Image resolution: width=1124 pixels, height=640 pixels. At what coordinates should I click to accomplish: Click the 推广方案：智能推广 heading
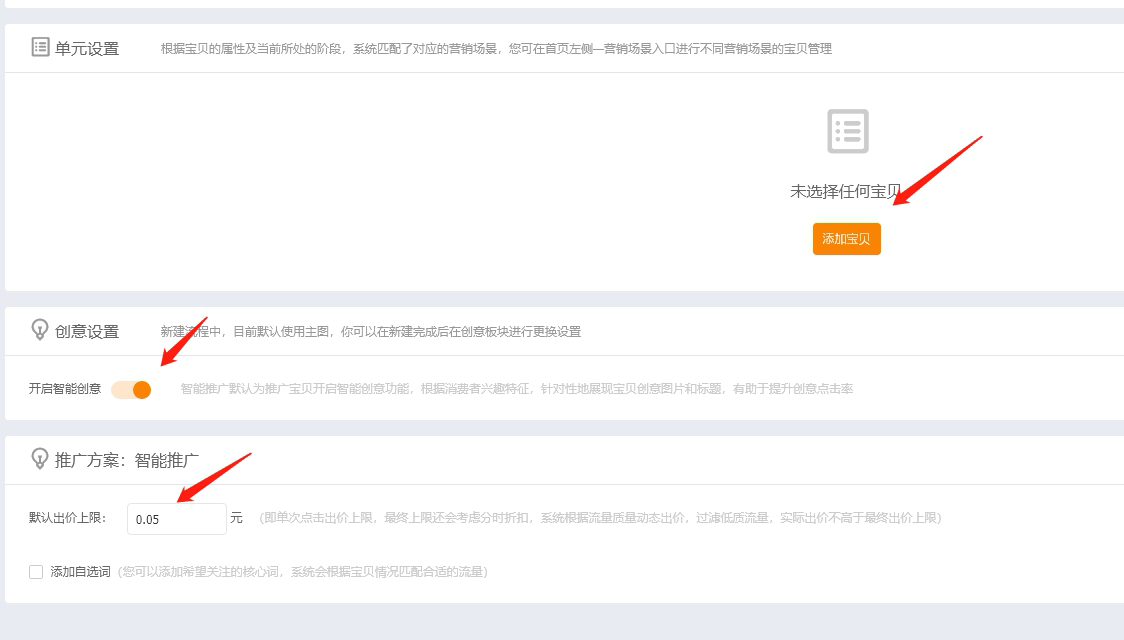coord(127,460)
